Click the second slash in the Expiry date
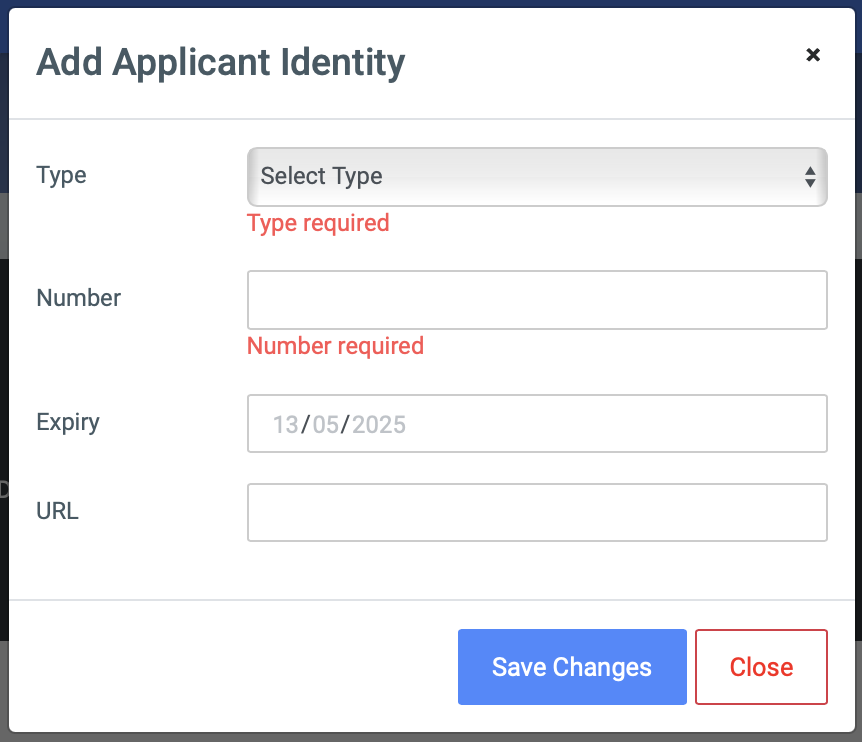This screenshot has height=742, width=862. (345, 424)
